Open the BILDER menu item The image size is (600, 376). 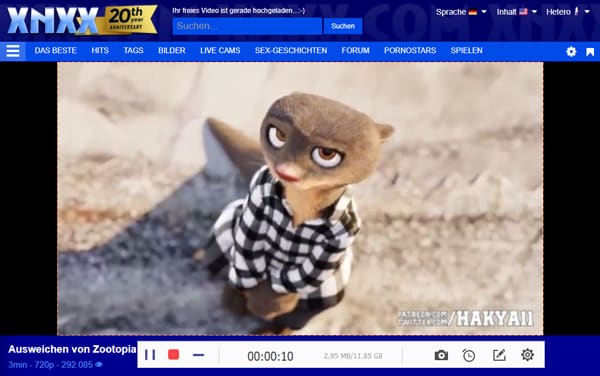(172, 50)
